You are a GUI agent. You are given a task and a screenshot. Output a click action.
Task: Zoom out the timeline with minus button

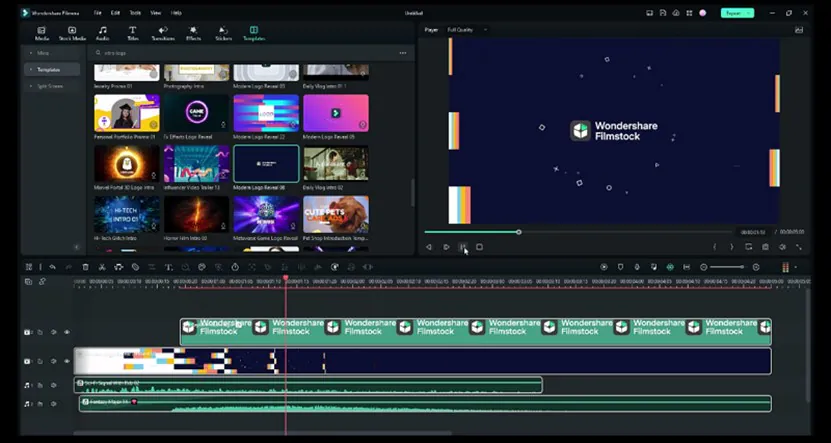click(x=703, y=267)
